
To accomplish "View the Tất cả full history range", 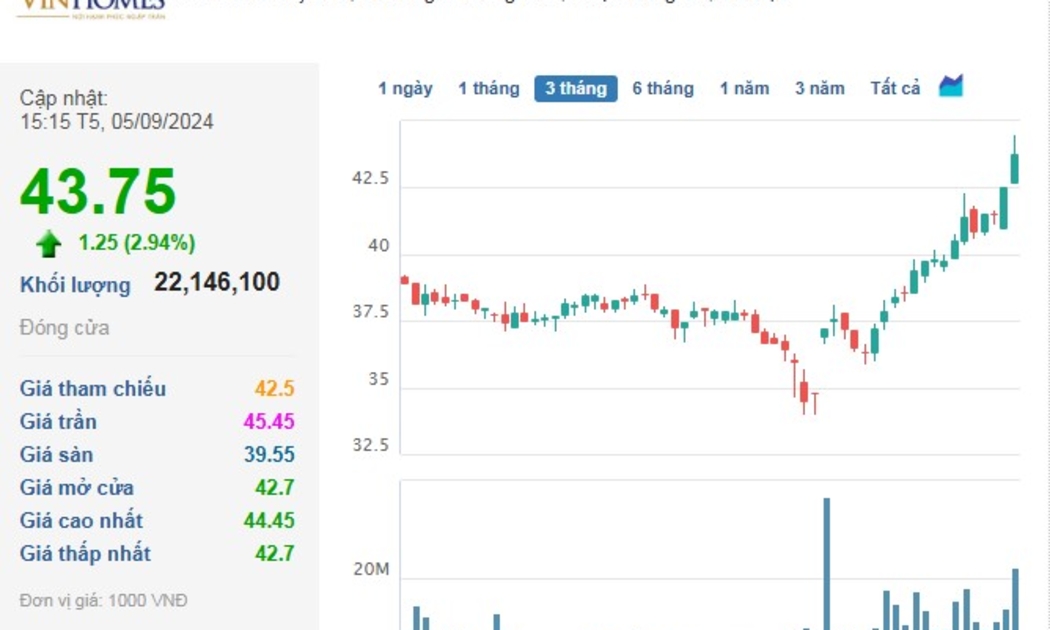I will click(x=895, y=88).
